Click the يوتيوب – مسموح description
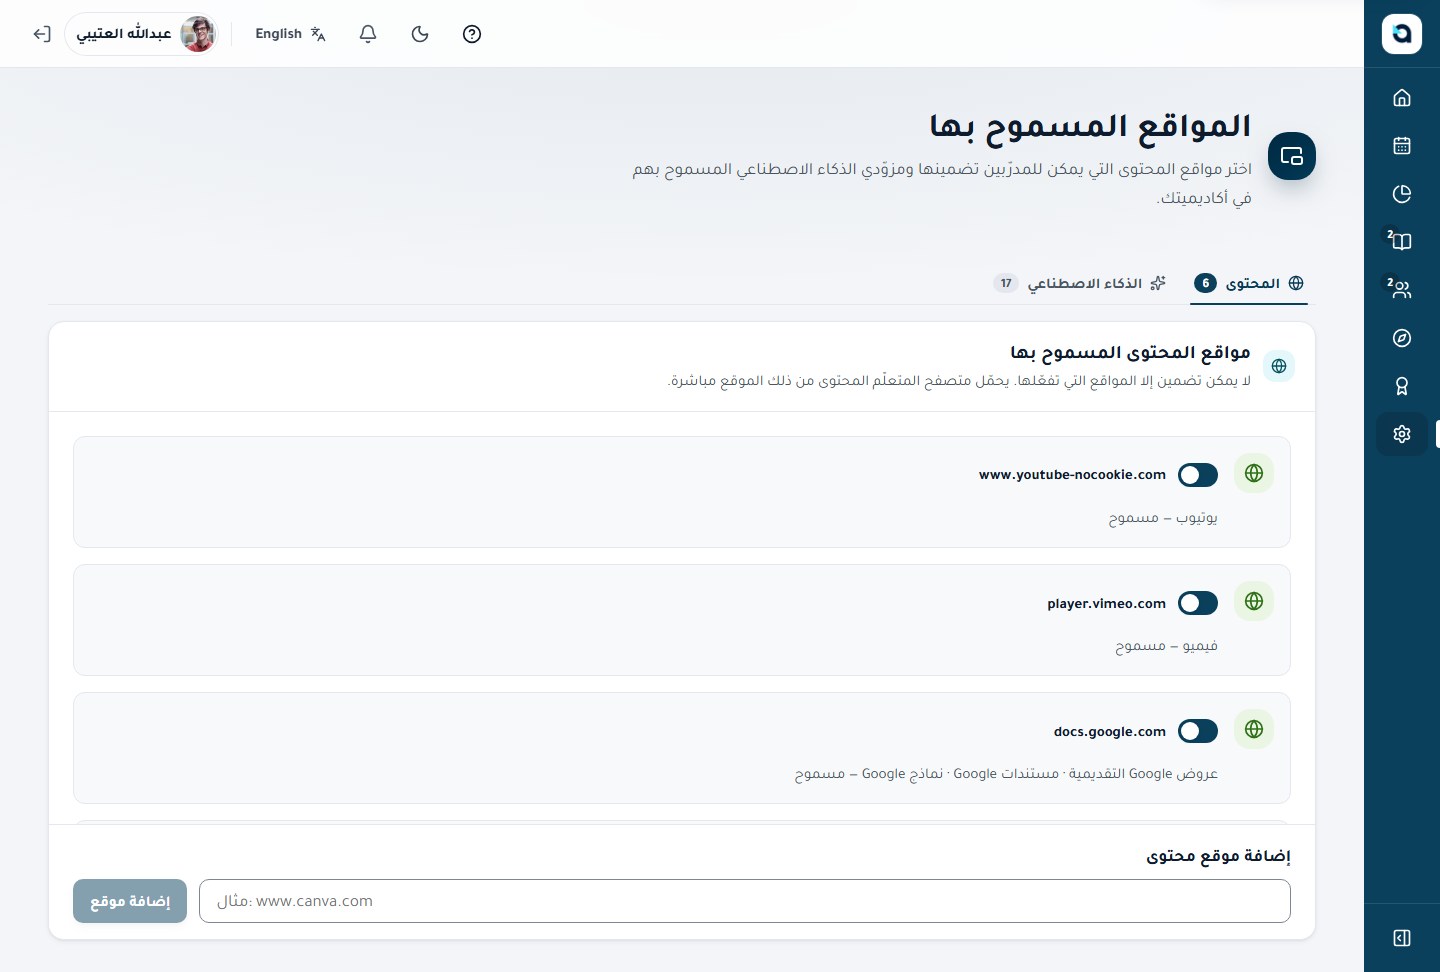 click(x=1163, y=517)
